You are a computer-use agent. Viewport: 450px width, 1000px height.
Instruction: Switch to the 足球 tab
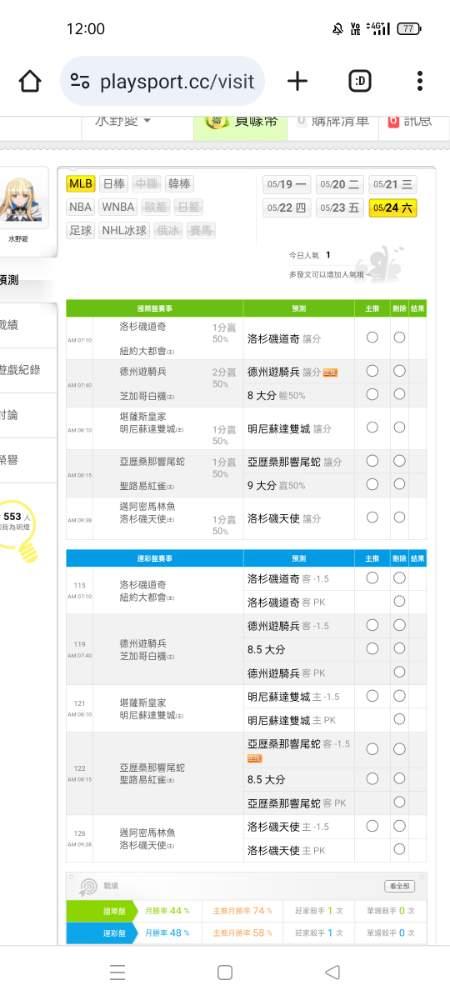point(81,230)
